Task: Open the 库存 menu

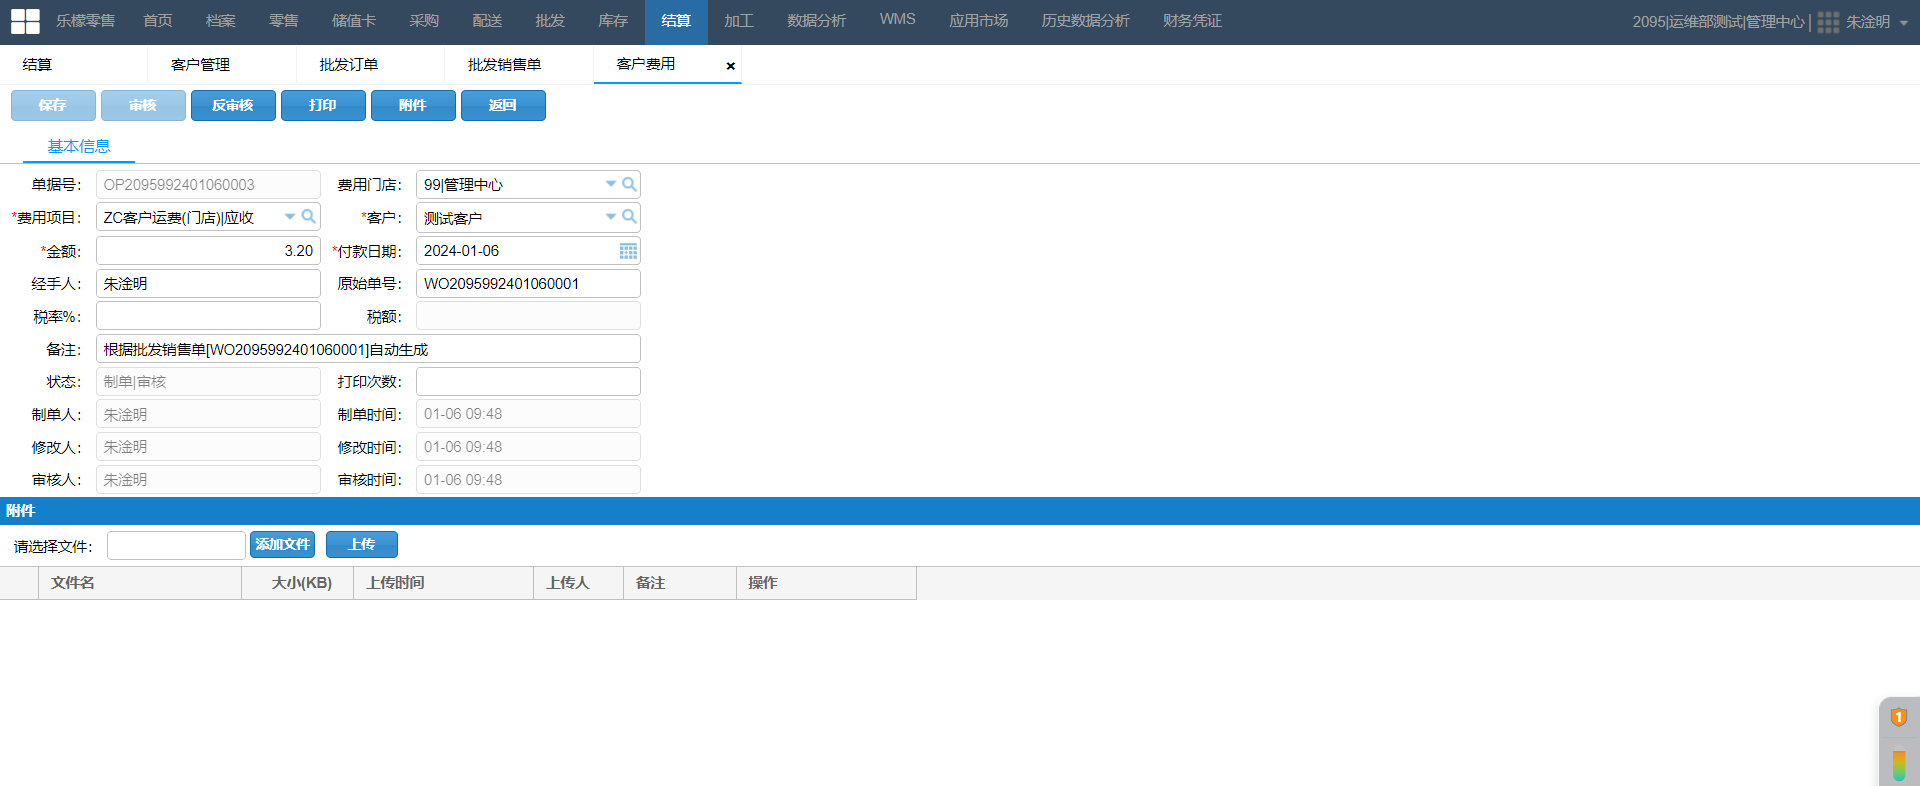Action: point(613,21)
